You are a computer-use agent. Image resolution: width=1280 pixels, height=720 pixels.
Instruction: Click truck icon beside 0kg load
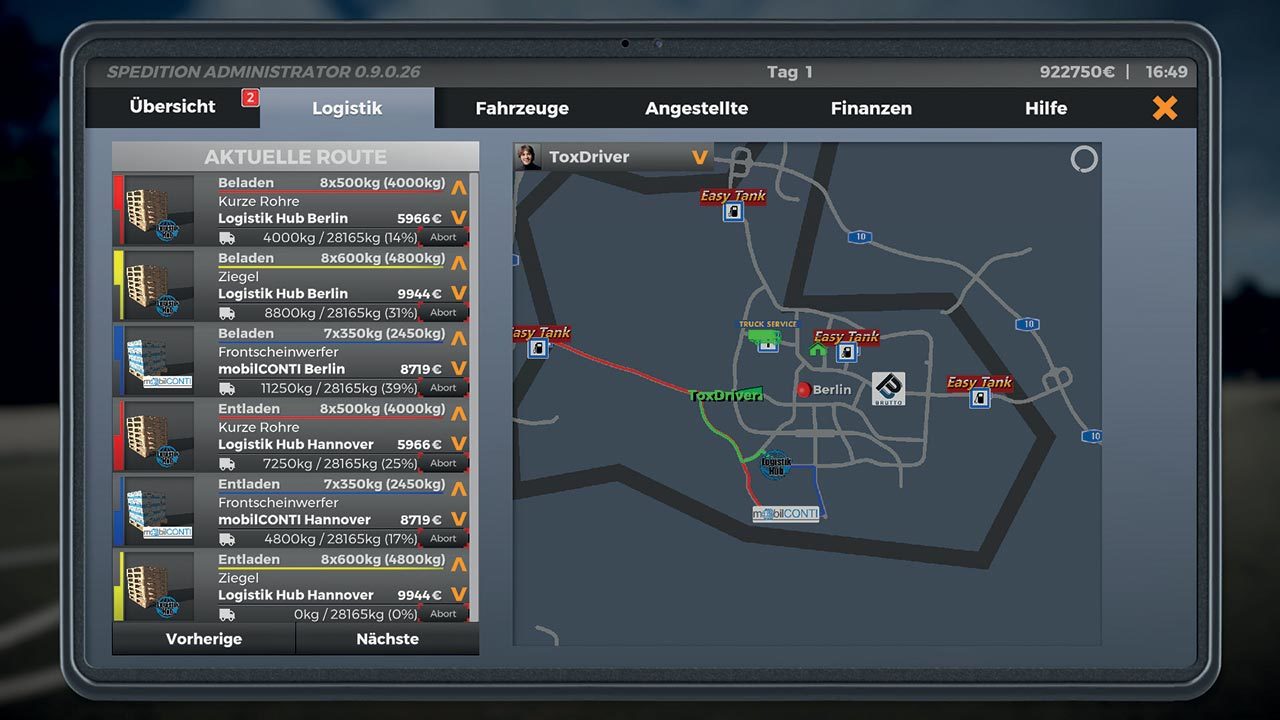tap(227, 614)
